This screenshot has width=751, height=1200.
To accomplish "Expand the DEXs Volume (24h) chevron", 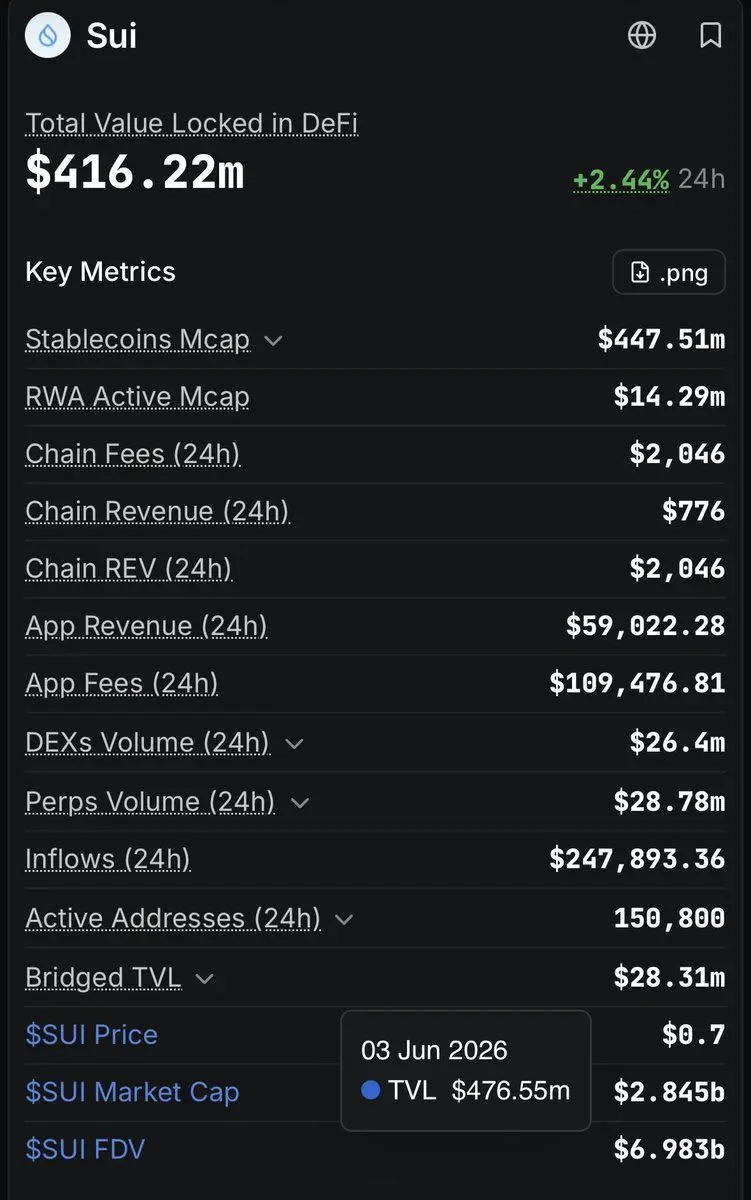I will point(294,743).
